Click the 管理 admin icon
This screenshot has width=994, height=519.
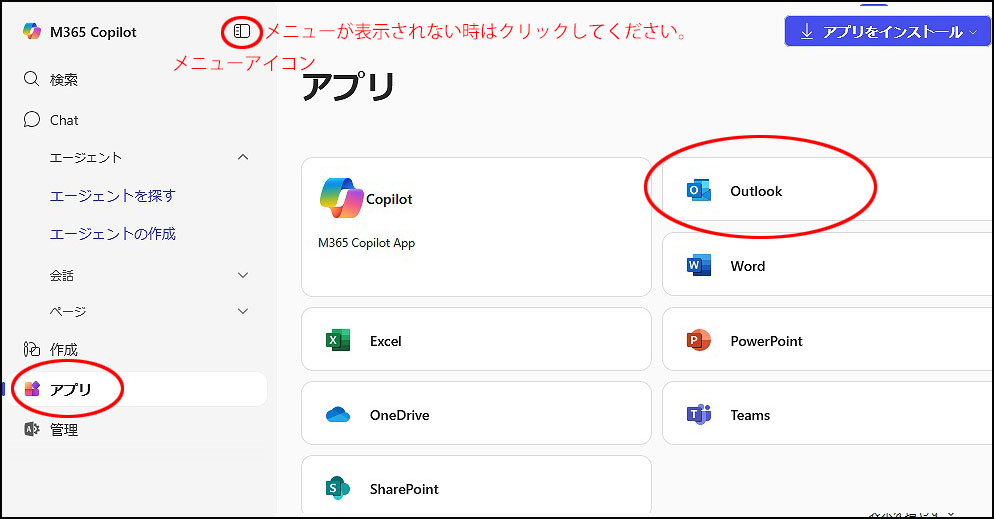[x=32, y=429]
